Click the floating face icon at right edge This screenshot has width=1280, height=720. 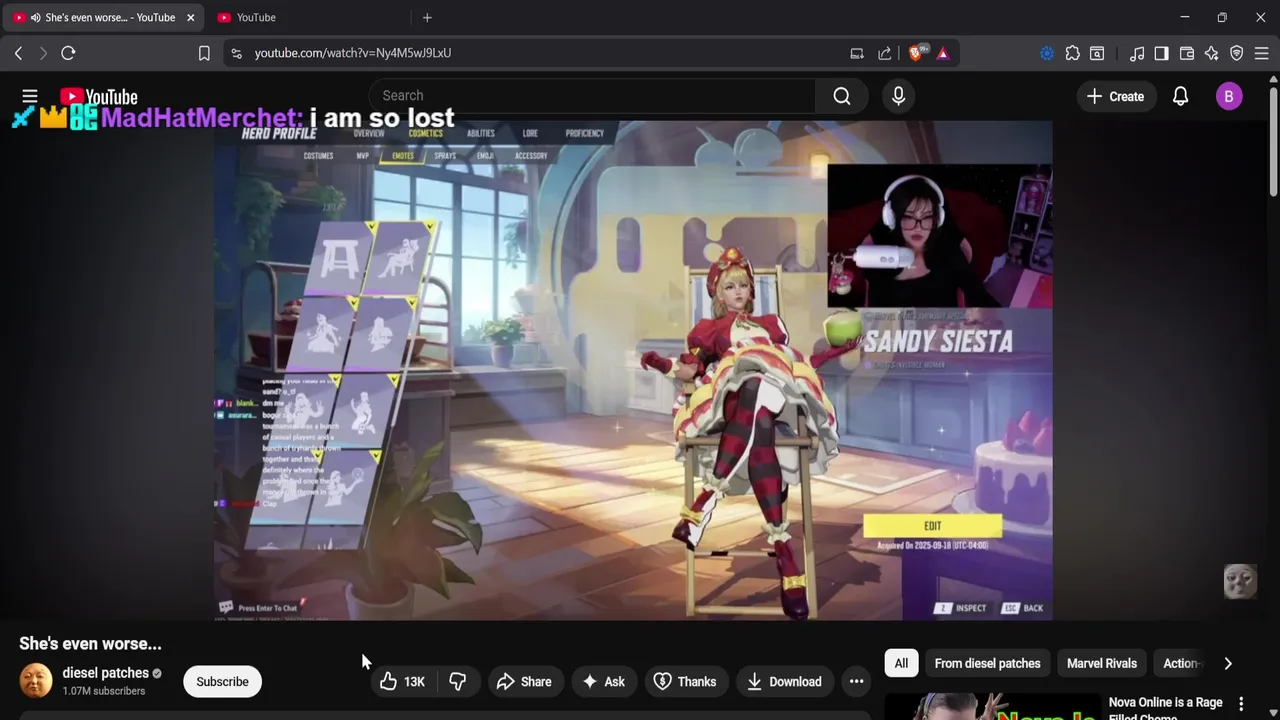1240,582
